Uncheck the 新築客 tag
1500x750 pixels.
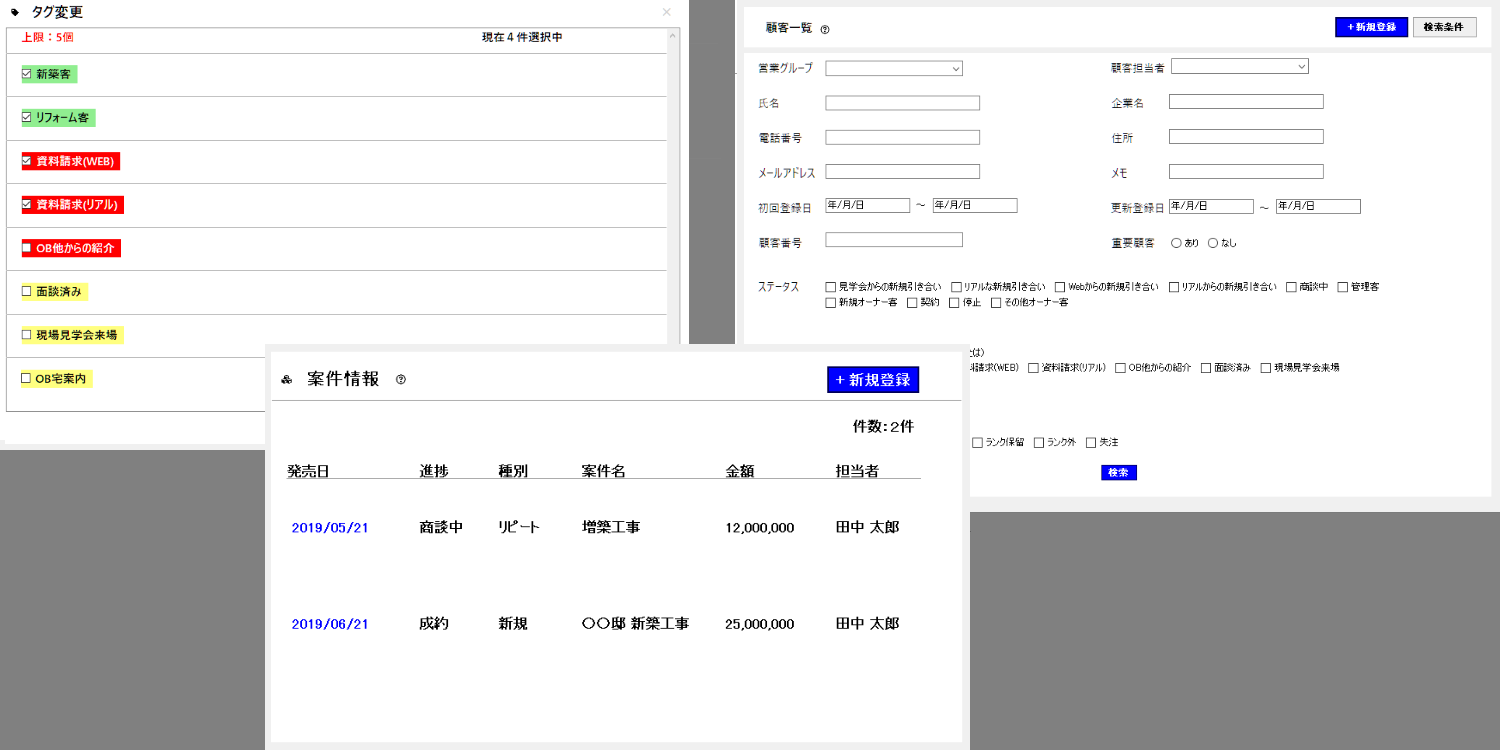click(x=27, y=74)
